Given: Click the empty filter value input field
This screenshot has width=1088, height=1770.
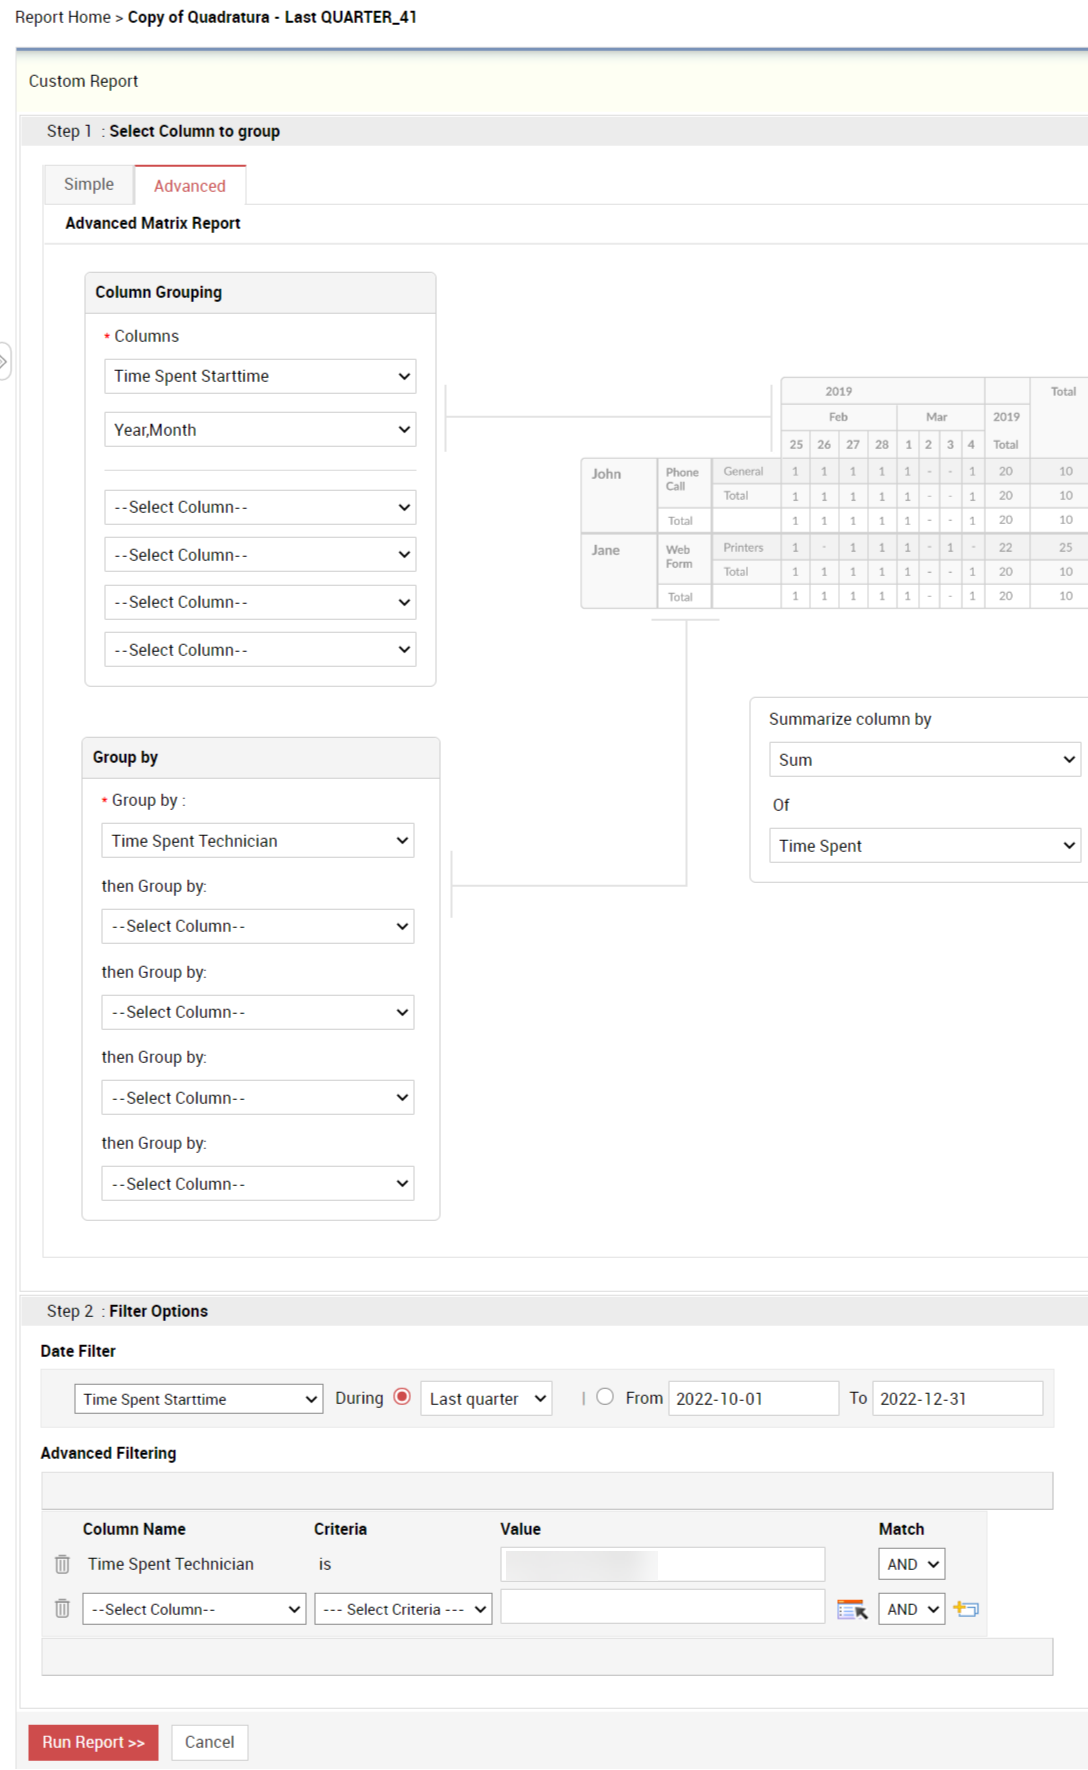Looking at the screenshot, I should click(x=662, y=1607).
